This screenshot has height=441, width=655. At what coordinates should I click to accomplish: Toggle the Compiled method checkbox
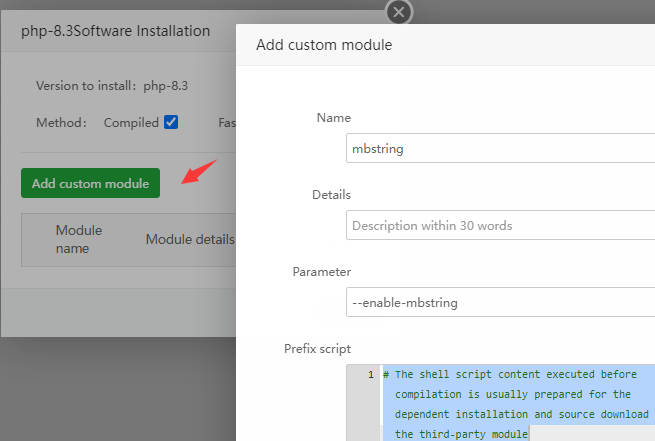click(171, 122)
